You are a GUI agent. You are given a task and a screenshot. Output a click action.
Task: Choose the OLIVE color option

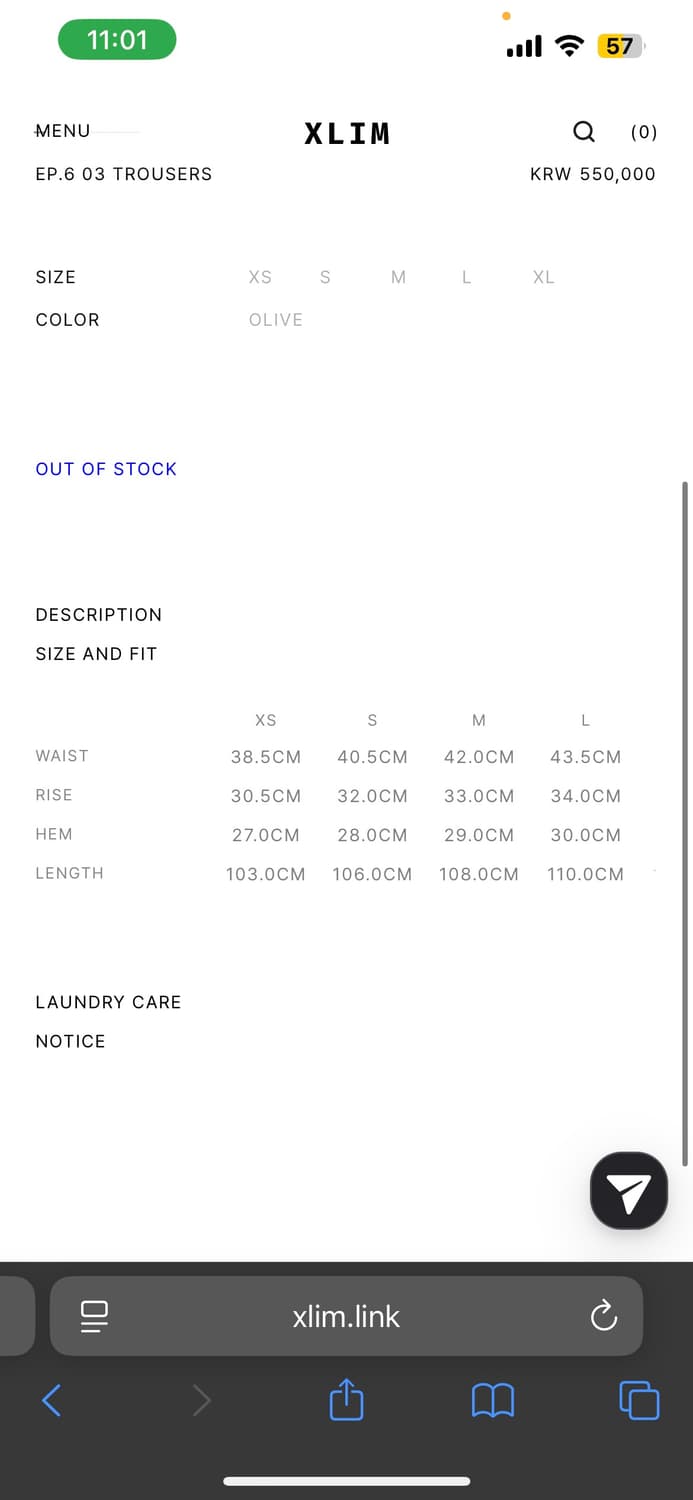275,320
